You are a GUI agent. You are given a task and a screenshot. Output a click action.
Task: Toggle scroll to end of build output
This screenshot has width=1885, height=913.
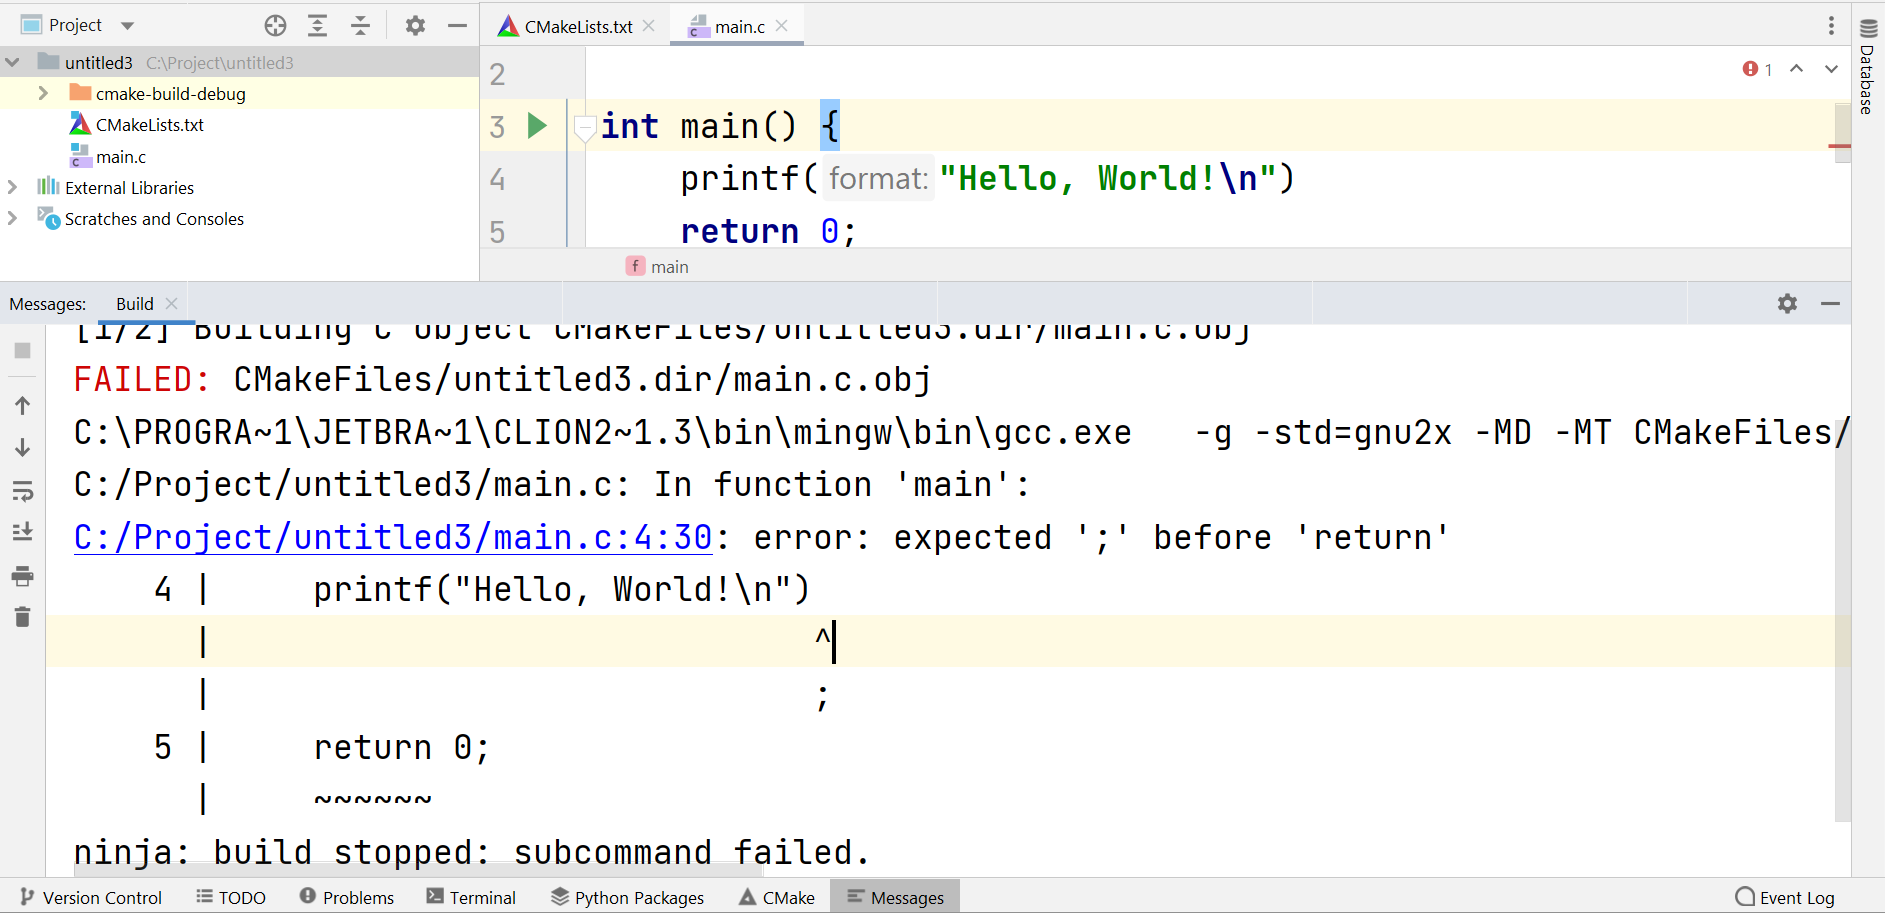pyautogui.click(x=22, y=532)
